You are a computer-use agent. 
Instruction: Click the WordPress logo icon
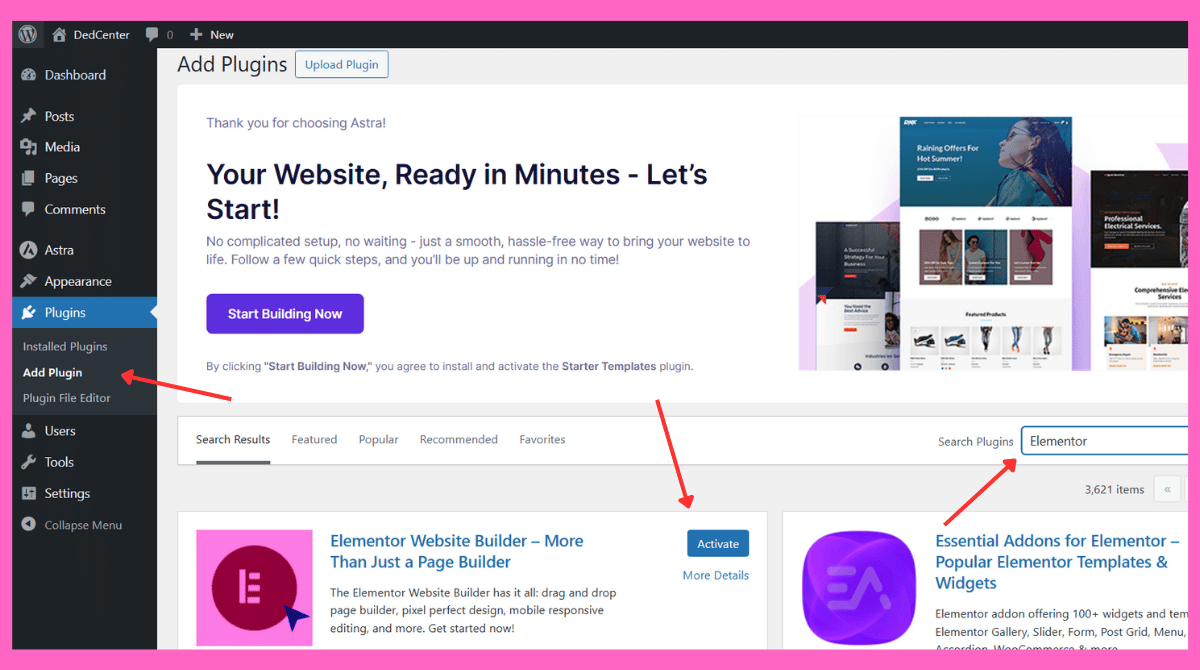(27, 34)
